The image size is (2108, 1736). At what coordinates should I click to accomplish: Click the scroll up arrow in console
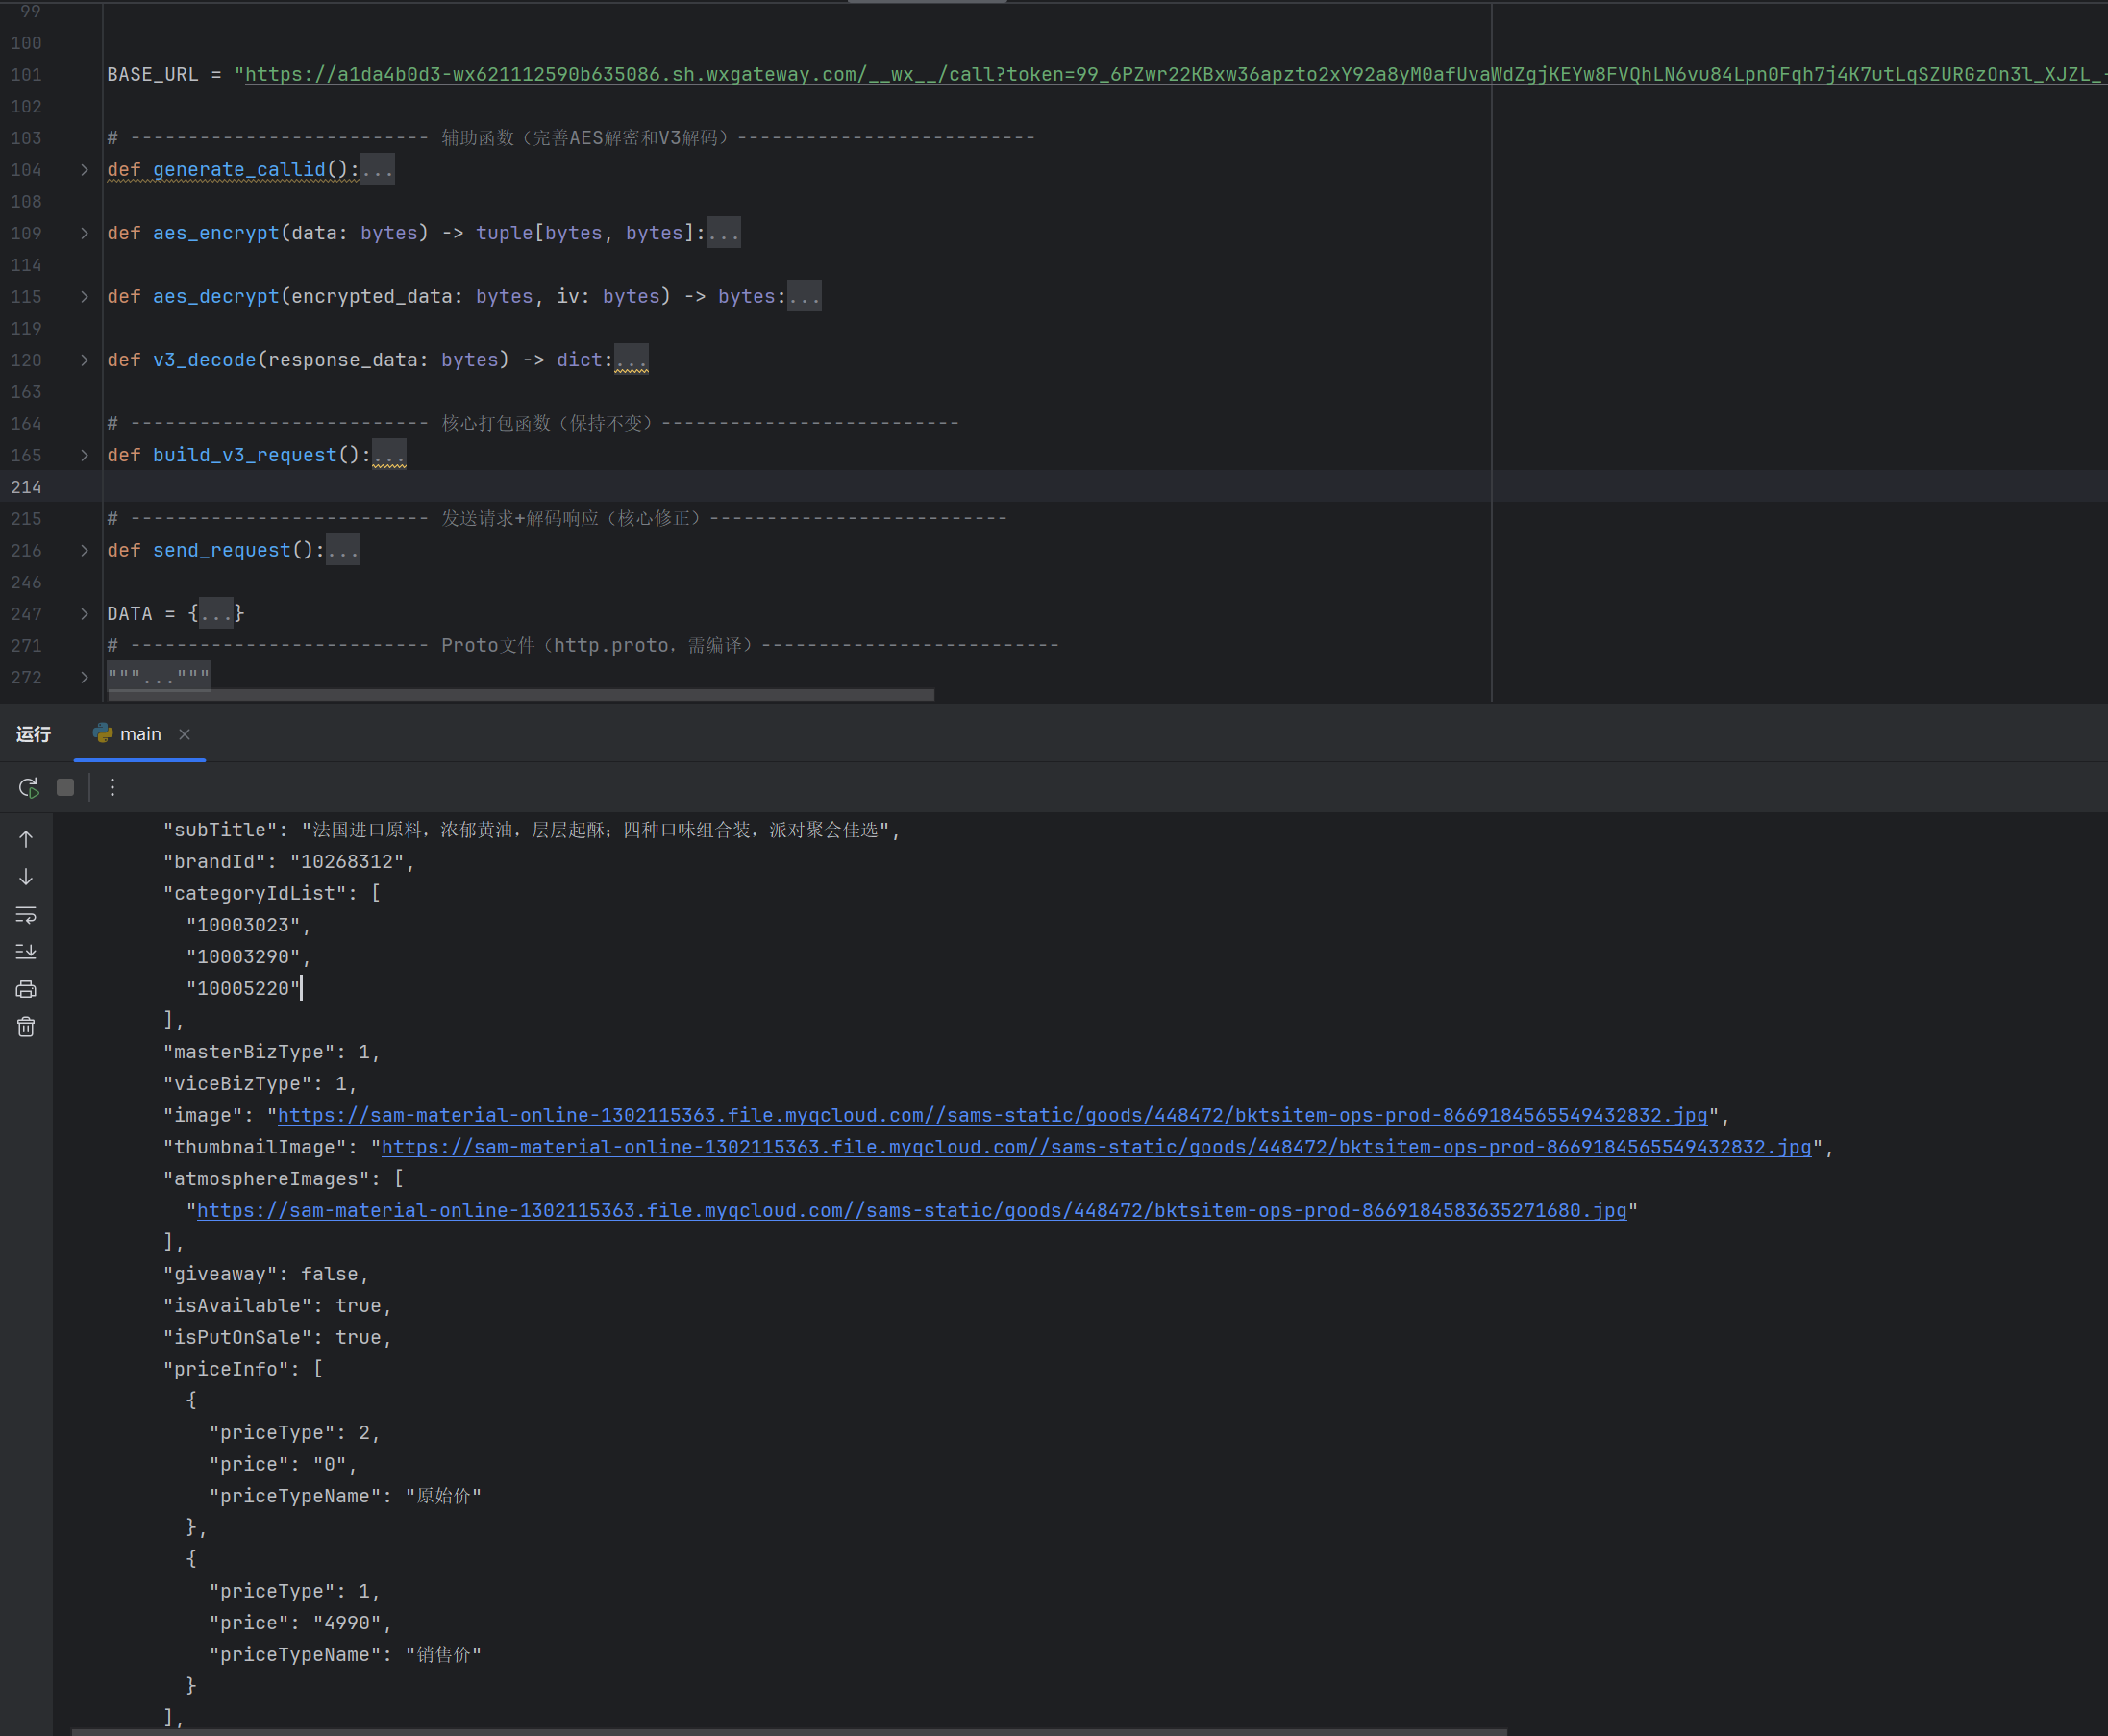(26, 839)
